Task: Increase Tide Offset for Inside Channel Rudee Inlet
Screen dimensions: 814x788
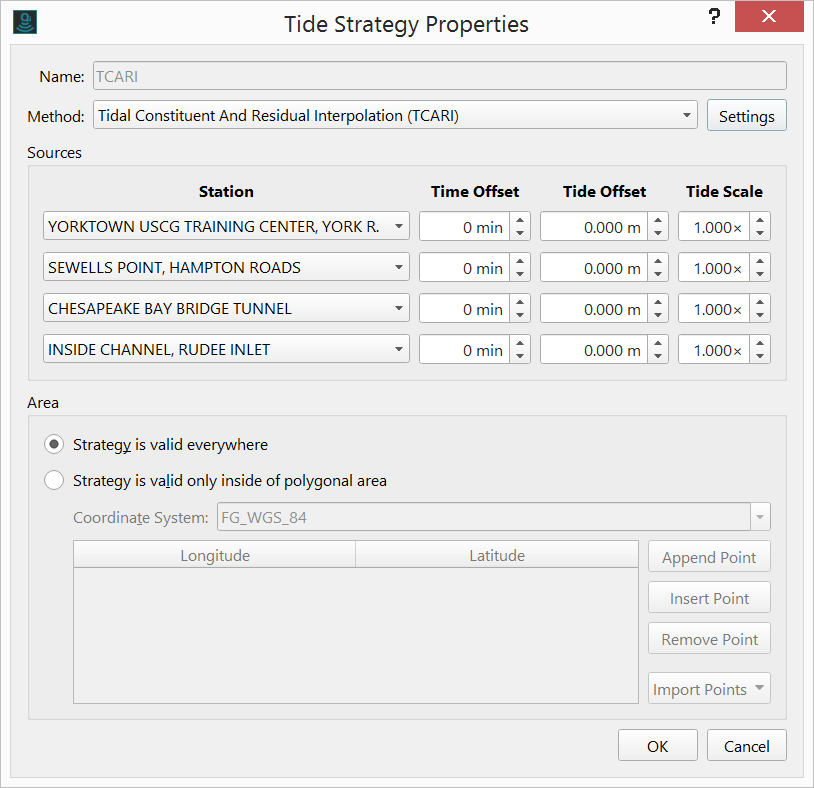Action: [x=657, y=344]
